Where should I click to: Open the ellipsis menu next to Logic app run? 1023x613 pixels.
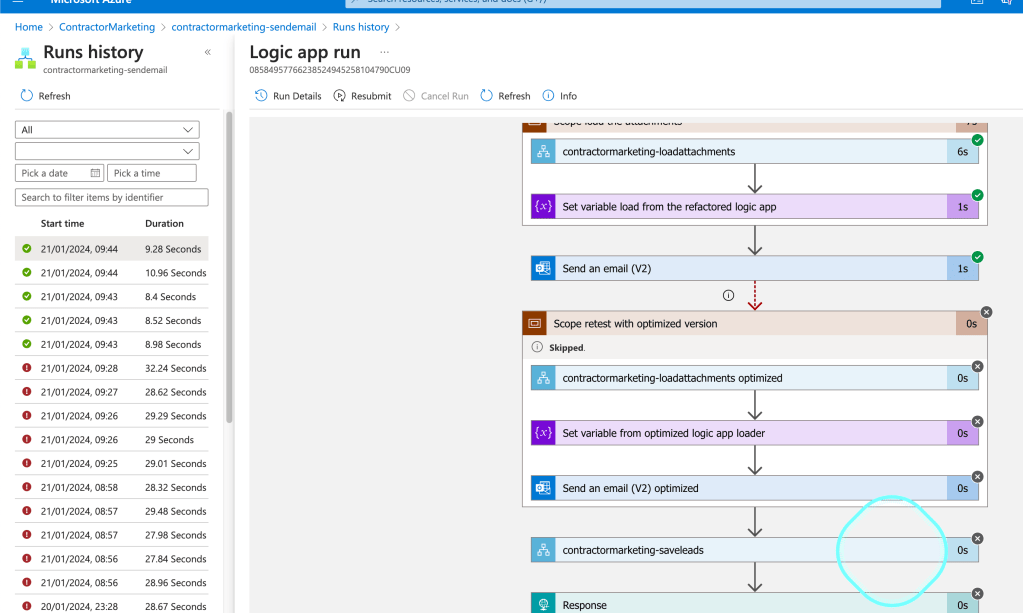click(x=384, y=52)
